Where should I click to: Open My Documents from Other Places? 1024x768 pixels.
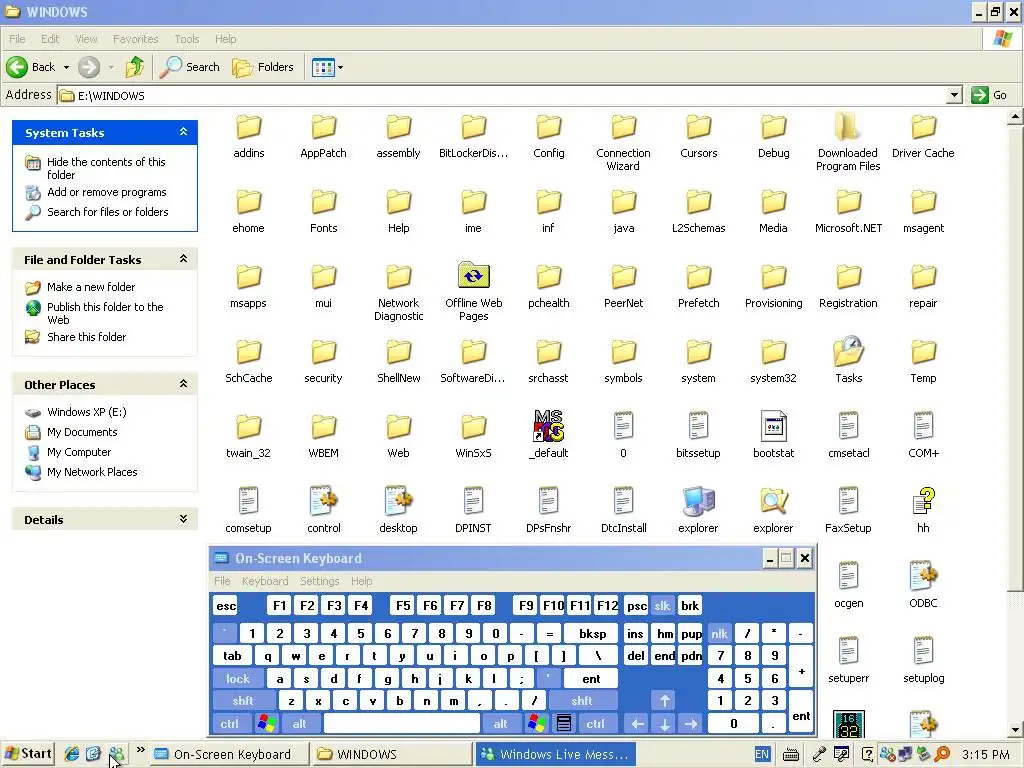tap(82, 432)
